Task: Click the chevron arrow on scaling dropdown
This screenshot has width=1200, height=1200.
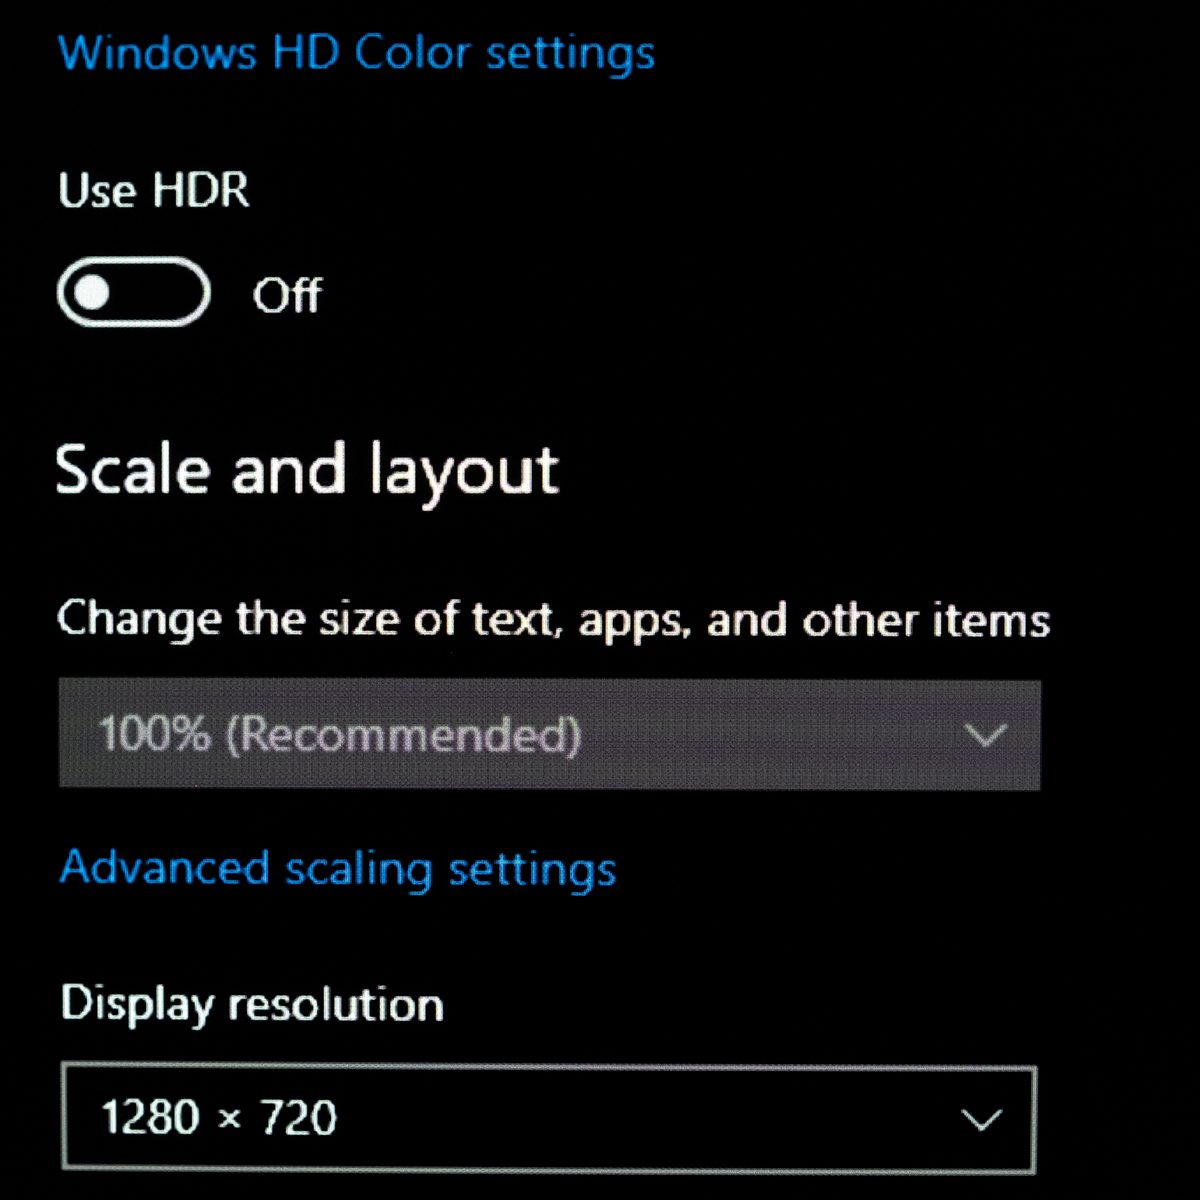Action: click(986, 736)
